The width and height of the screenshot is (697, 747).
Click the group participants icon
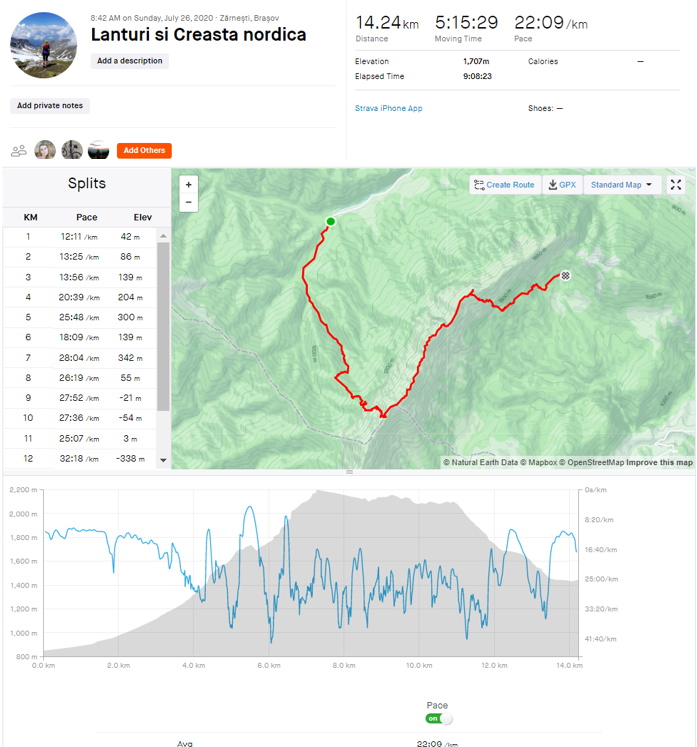tap(19, 151)
